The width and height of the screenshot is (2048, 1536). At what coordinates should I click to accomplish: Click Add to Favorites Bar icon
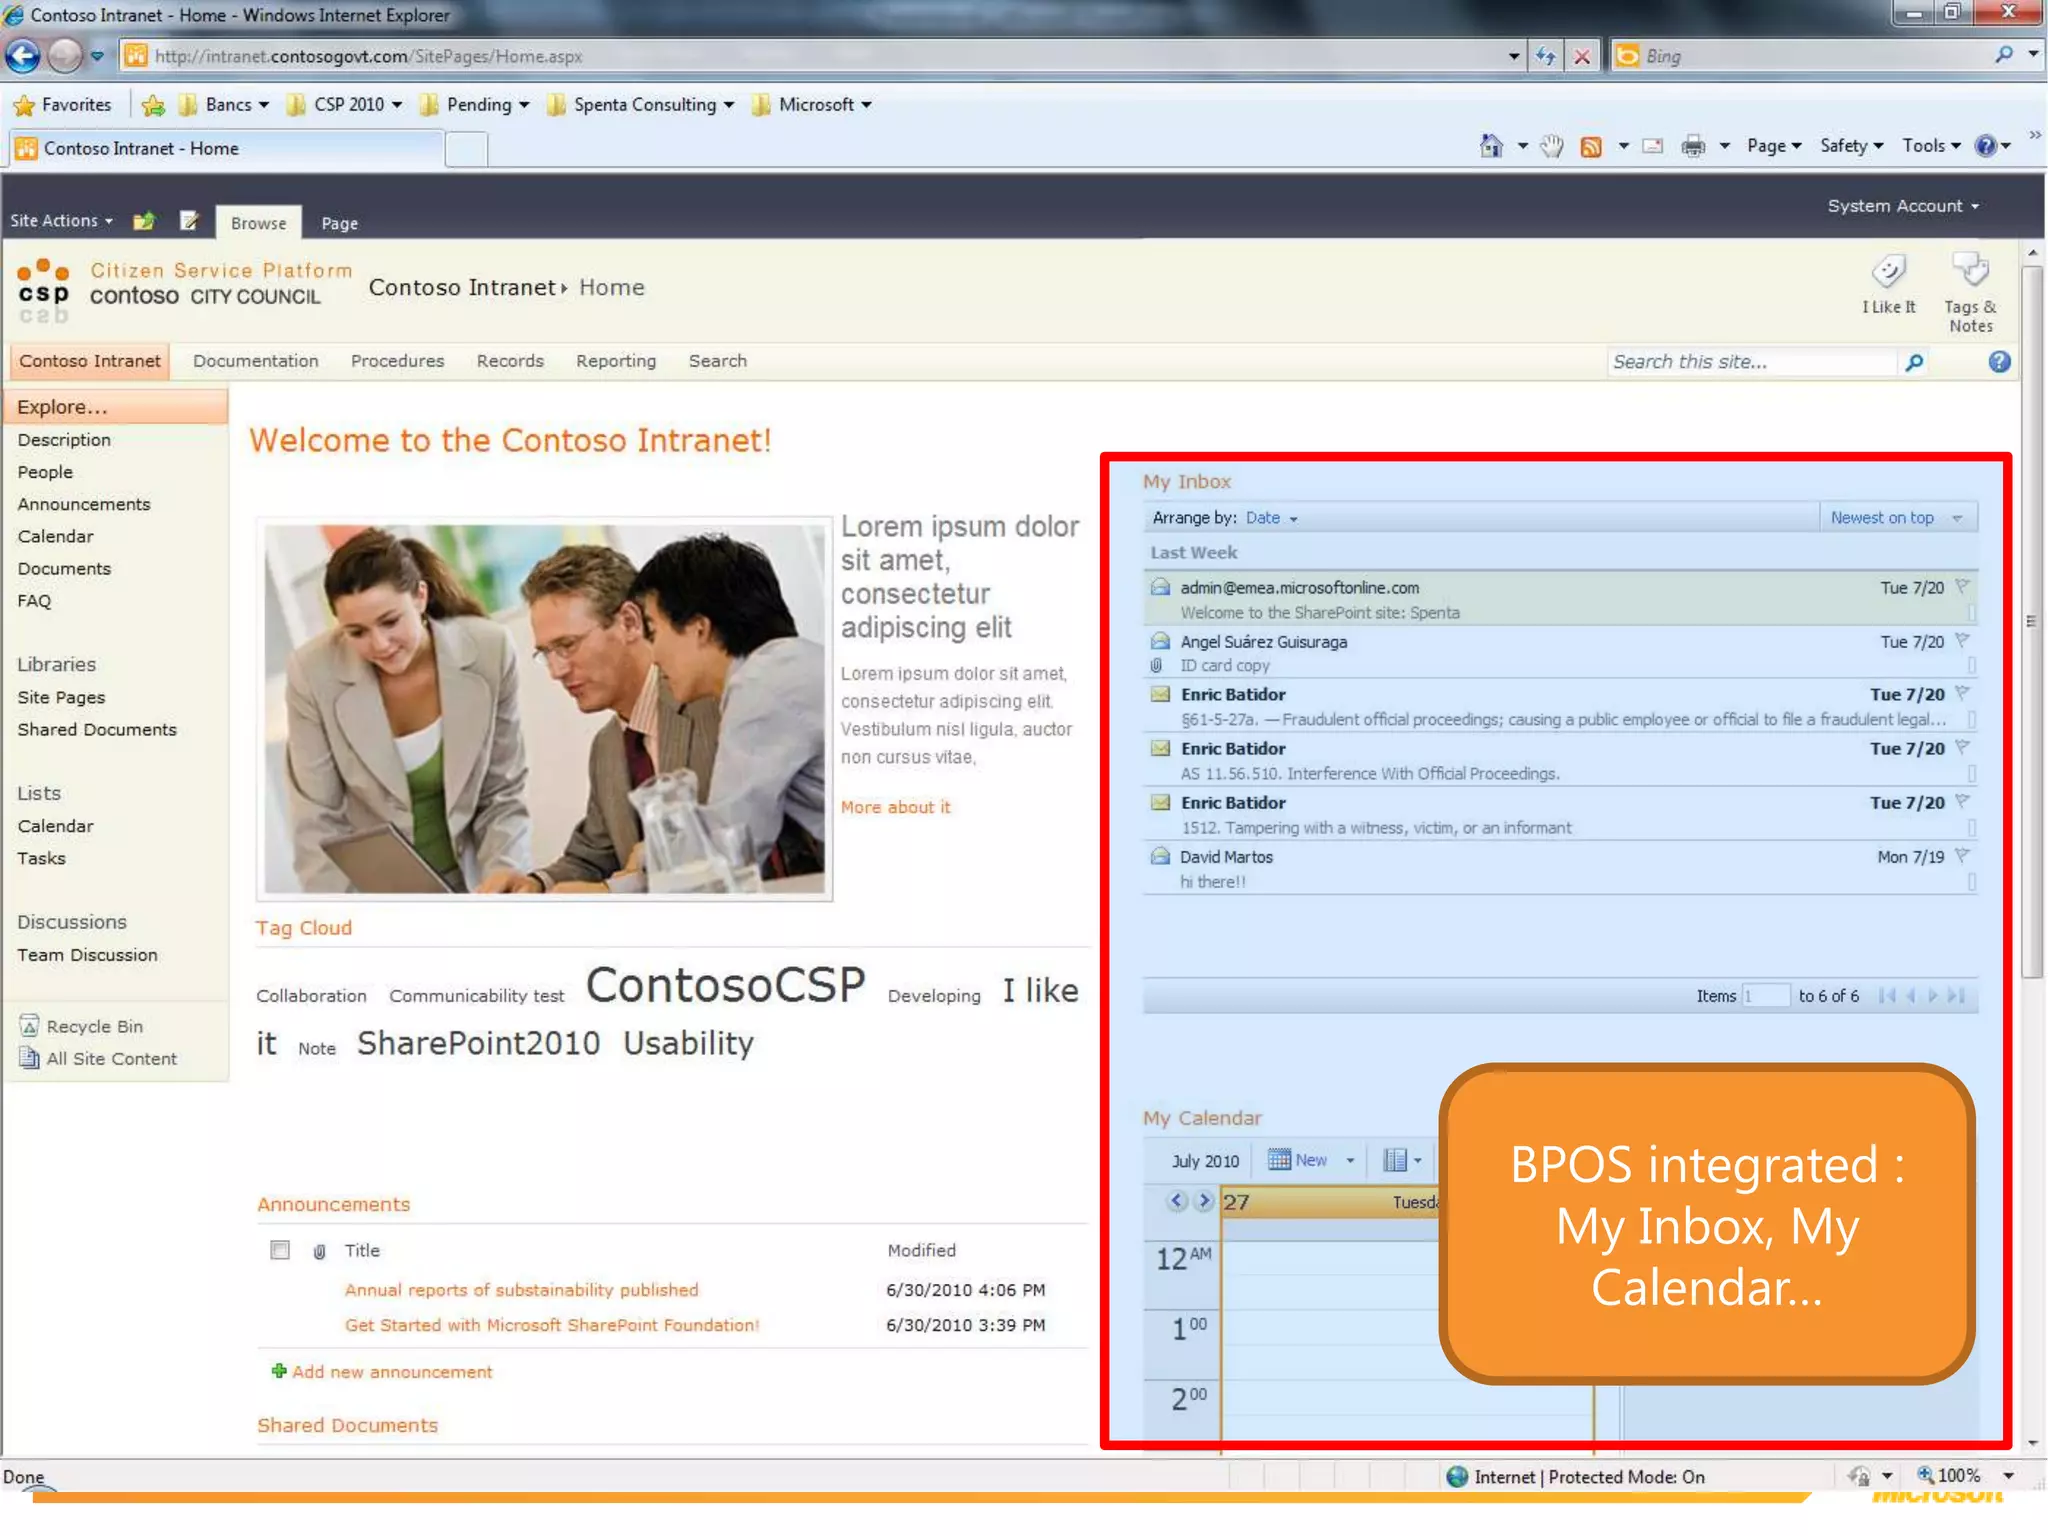(153, 105)
